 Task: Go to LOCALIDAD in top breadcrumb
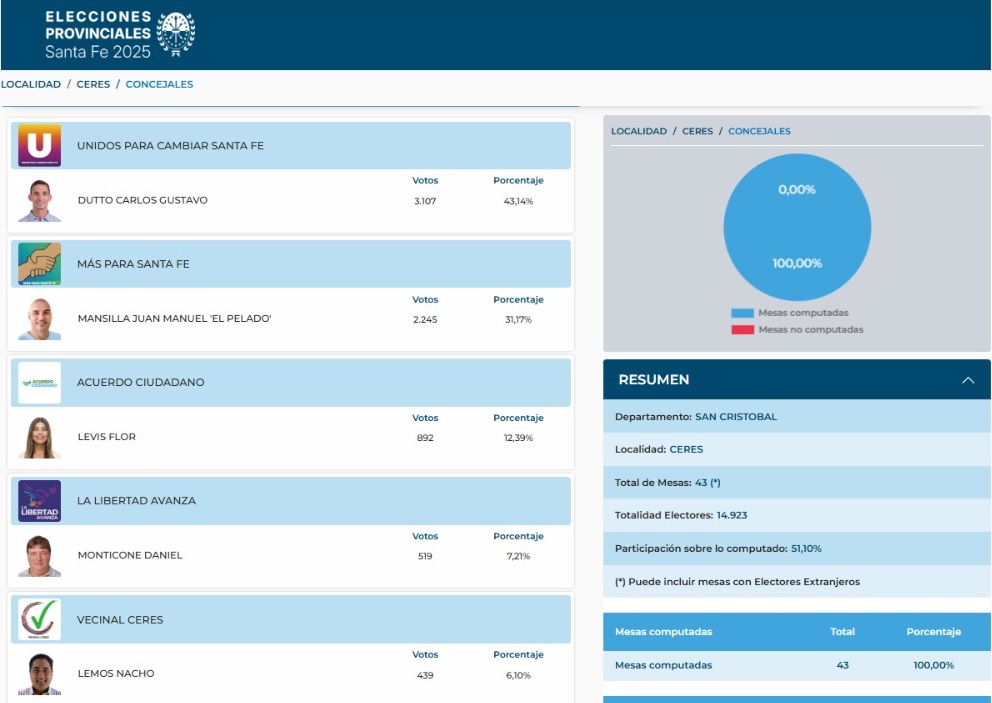pos(31,84)
